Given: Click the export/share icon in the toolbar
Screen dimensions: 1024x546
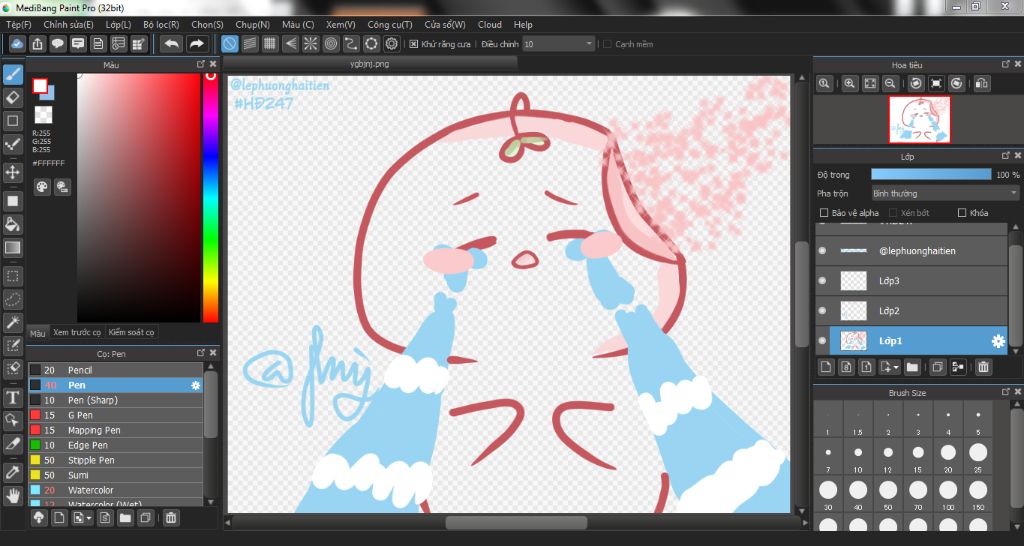Looking at the screenshot, I should (38, 44).
